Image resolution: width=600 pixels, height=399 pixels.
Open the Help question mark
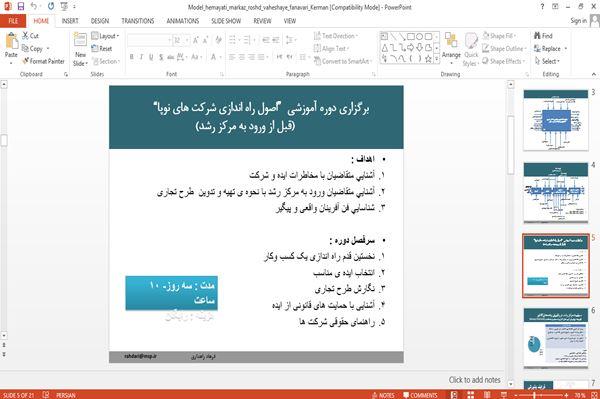pos(542,7)
